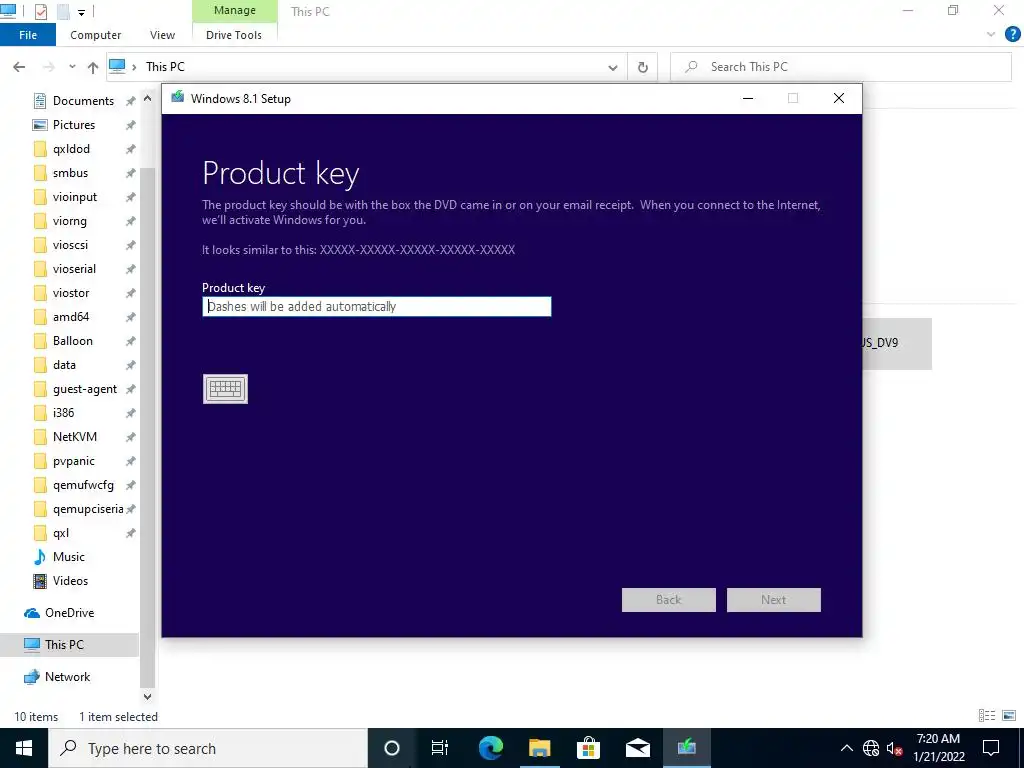Go back in Explorer navigation
The image size is (1024, 768).
[x=19, y=67]
